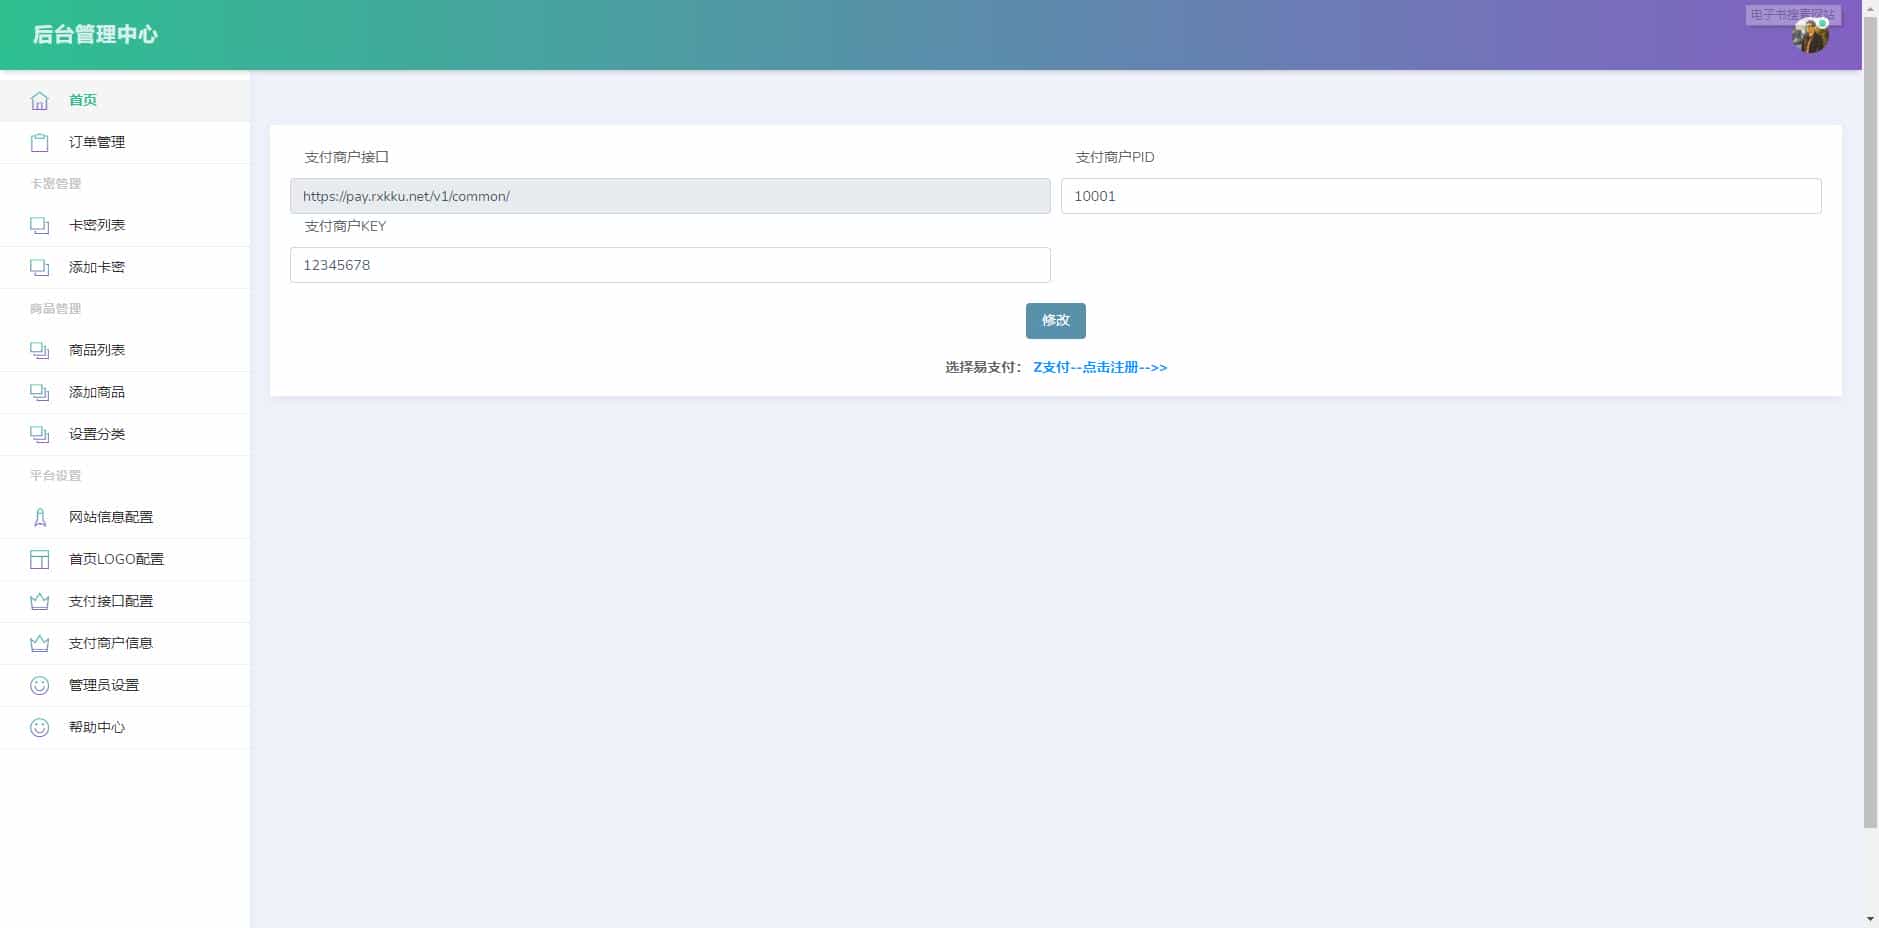The image size is (1879, 928).
Task: Click the clipboard icon beside 订单管理
Action: pos(40,143)
